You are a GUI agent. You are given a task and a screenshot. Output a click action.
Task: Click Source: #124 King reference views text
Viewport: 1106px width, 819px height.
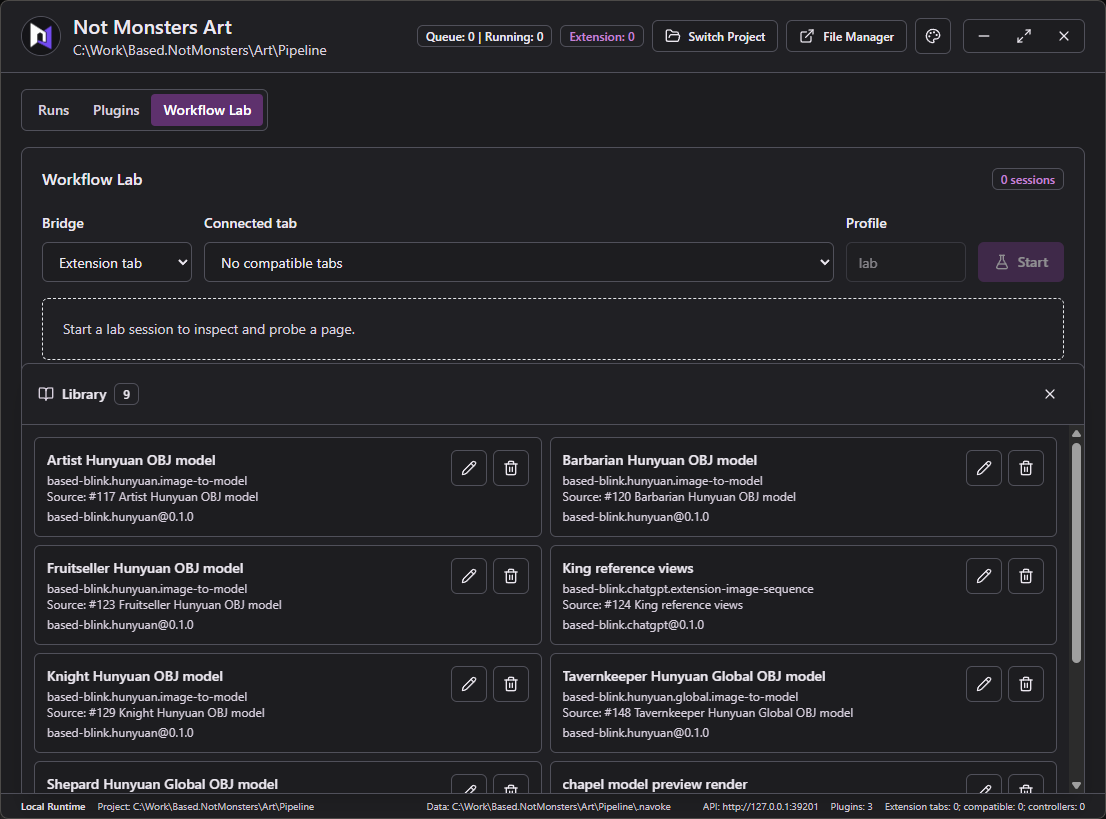click(652, 605)
